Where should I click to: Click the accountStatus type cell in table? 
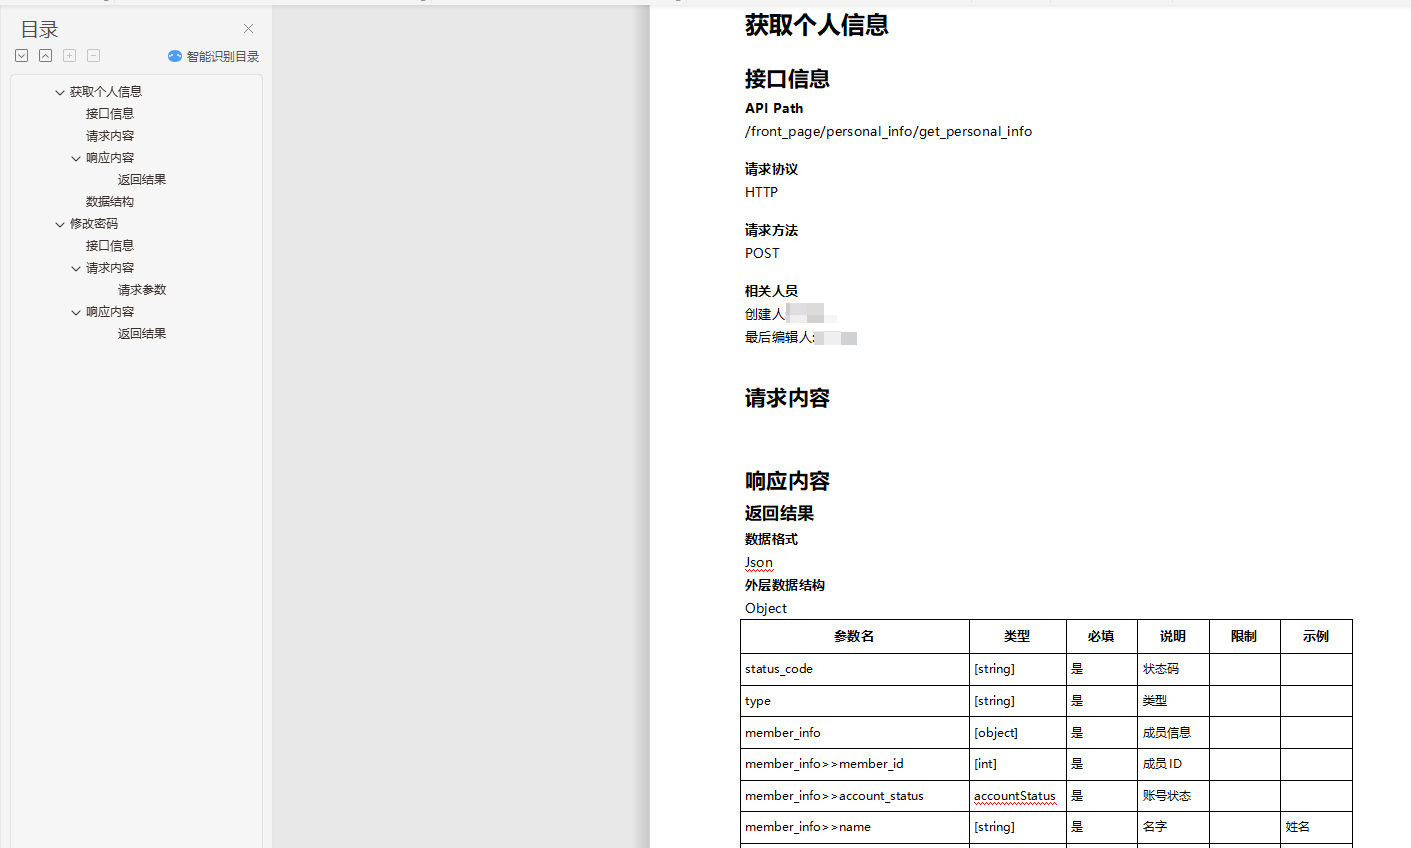point(1014,796)
